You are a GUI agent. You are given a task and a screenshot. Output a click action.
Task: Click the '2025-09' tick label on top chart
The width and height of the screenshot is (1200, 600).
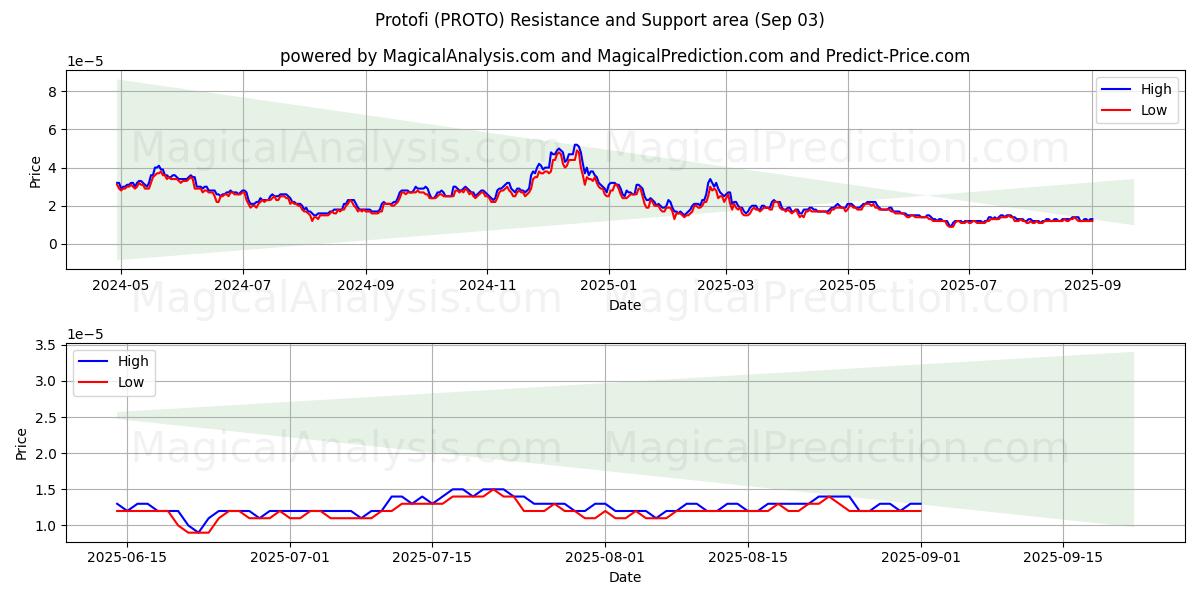click(1092, 285)
